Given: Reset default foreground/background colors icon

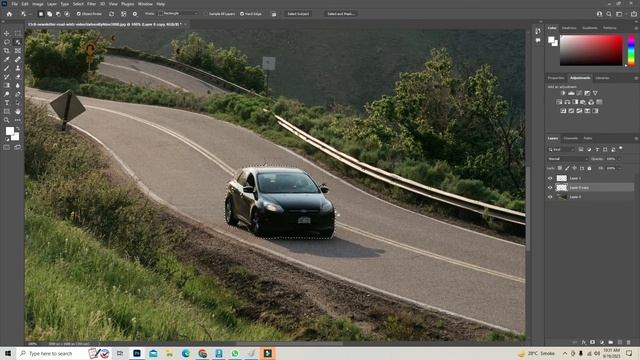Looking at the screenshot, I should [x=7, y=139].
